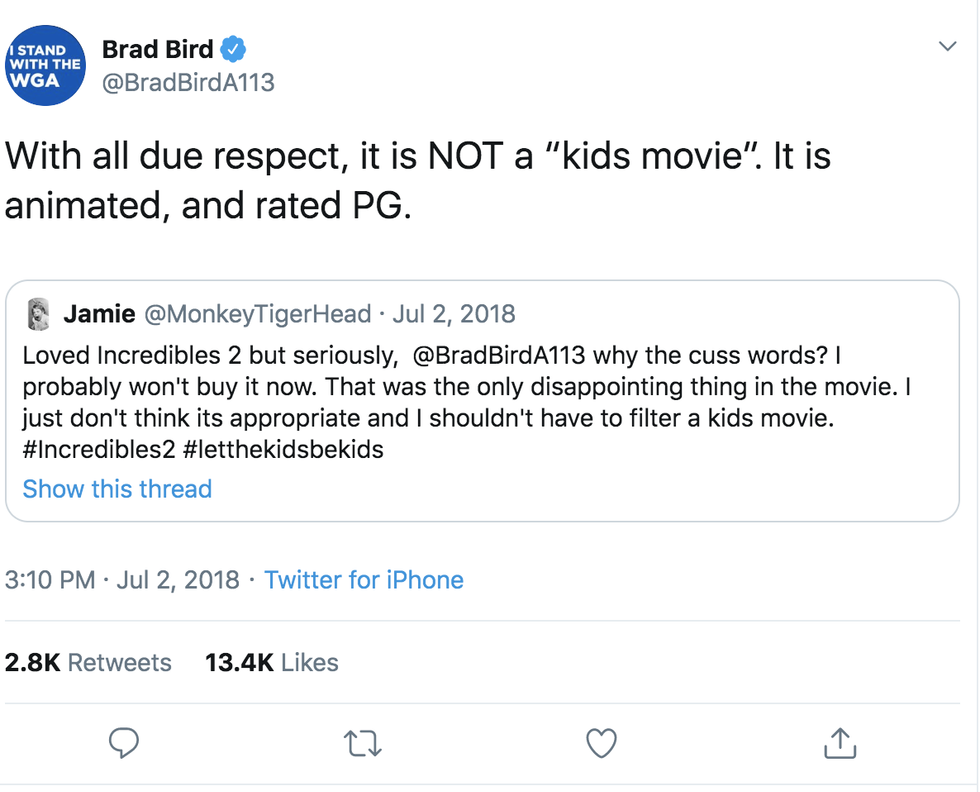Click the 3:10 PM Jul 2, 2018 timestamp
The width and height of the screenshot is (980, 792).
[x=122, y=580]
